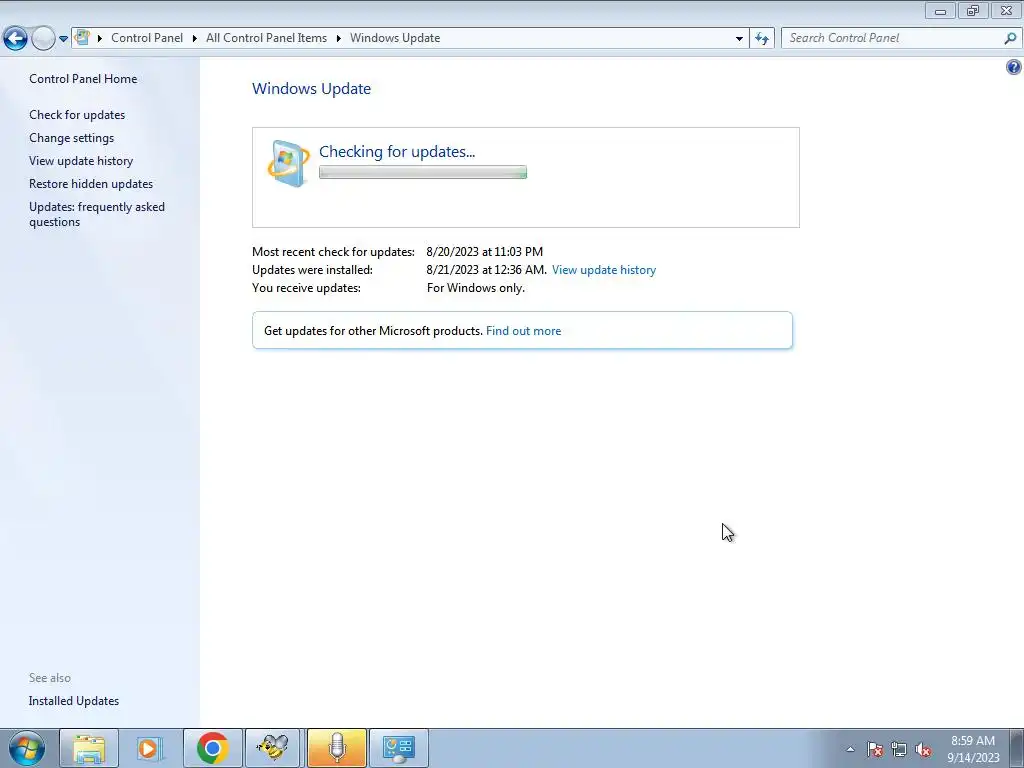Click the Back navigation arrow button
This screenshot has width=1024, height=768.
point(16,39)
